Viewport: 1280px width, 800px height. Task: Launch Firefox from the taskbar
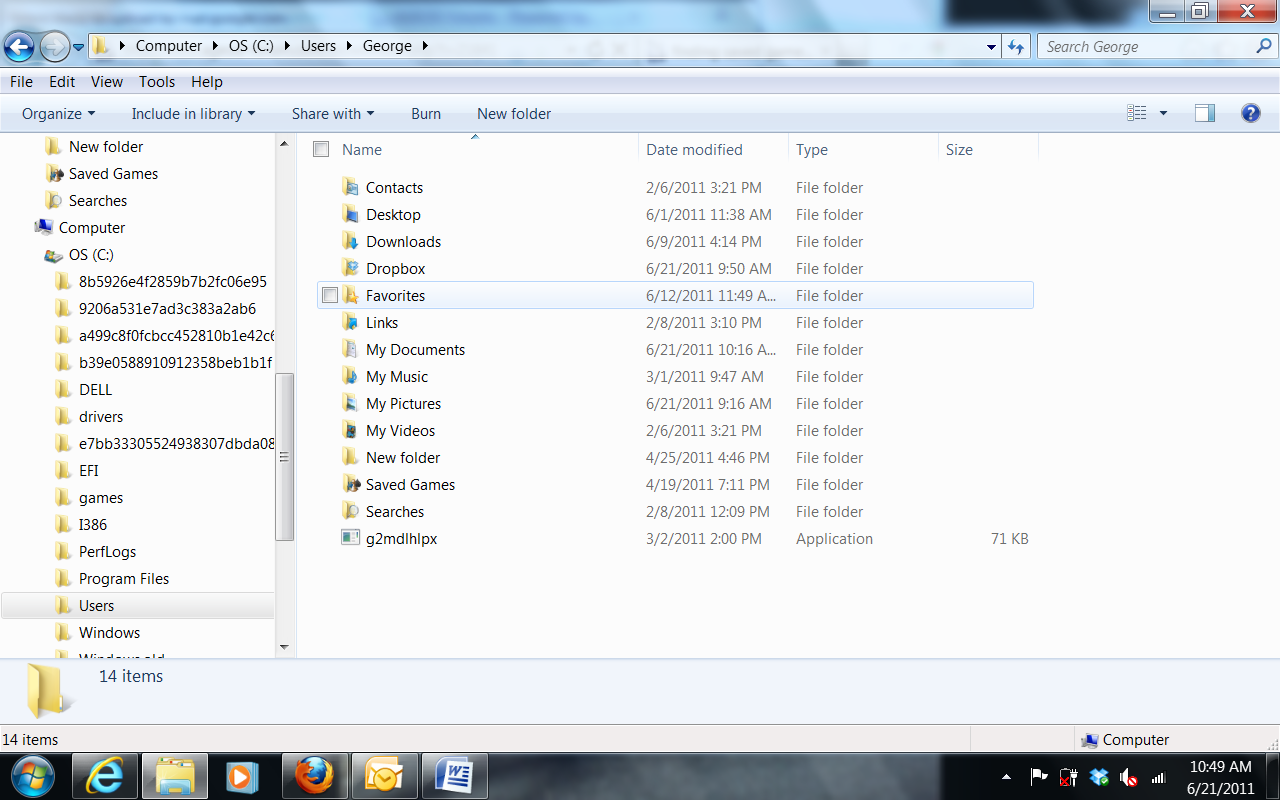click(313, 775)
